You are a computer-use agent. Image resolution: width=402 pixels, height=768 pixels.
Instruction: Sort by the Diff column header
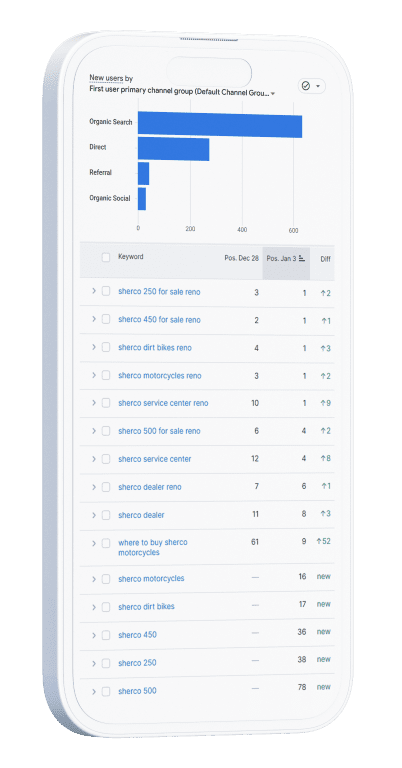(x=326, y=259)
